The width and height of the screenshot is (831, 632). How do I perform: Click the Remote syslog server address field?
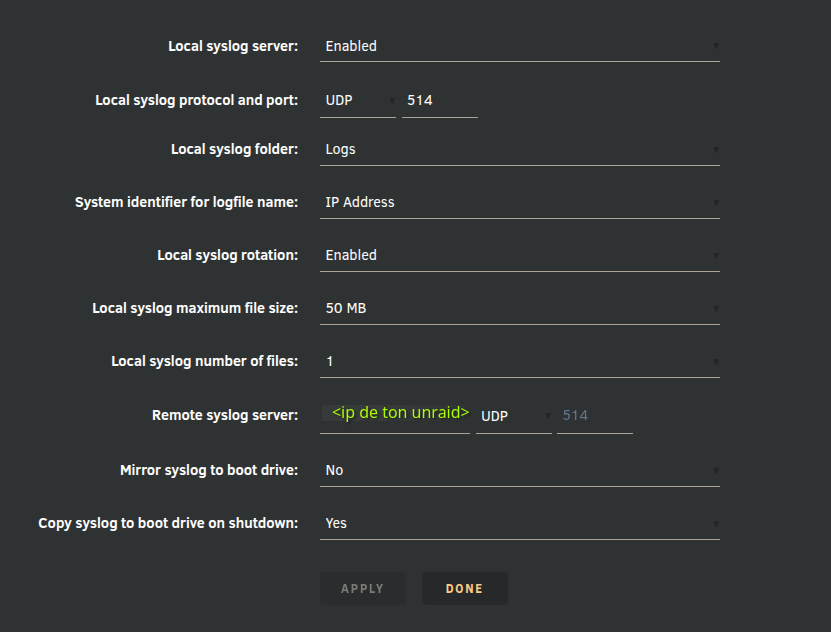(x=395, y=416)
